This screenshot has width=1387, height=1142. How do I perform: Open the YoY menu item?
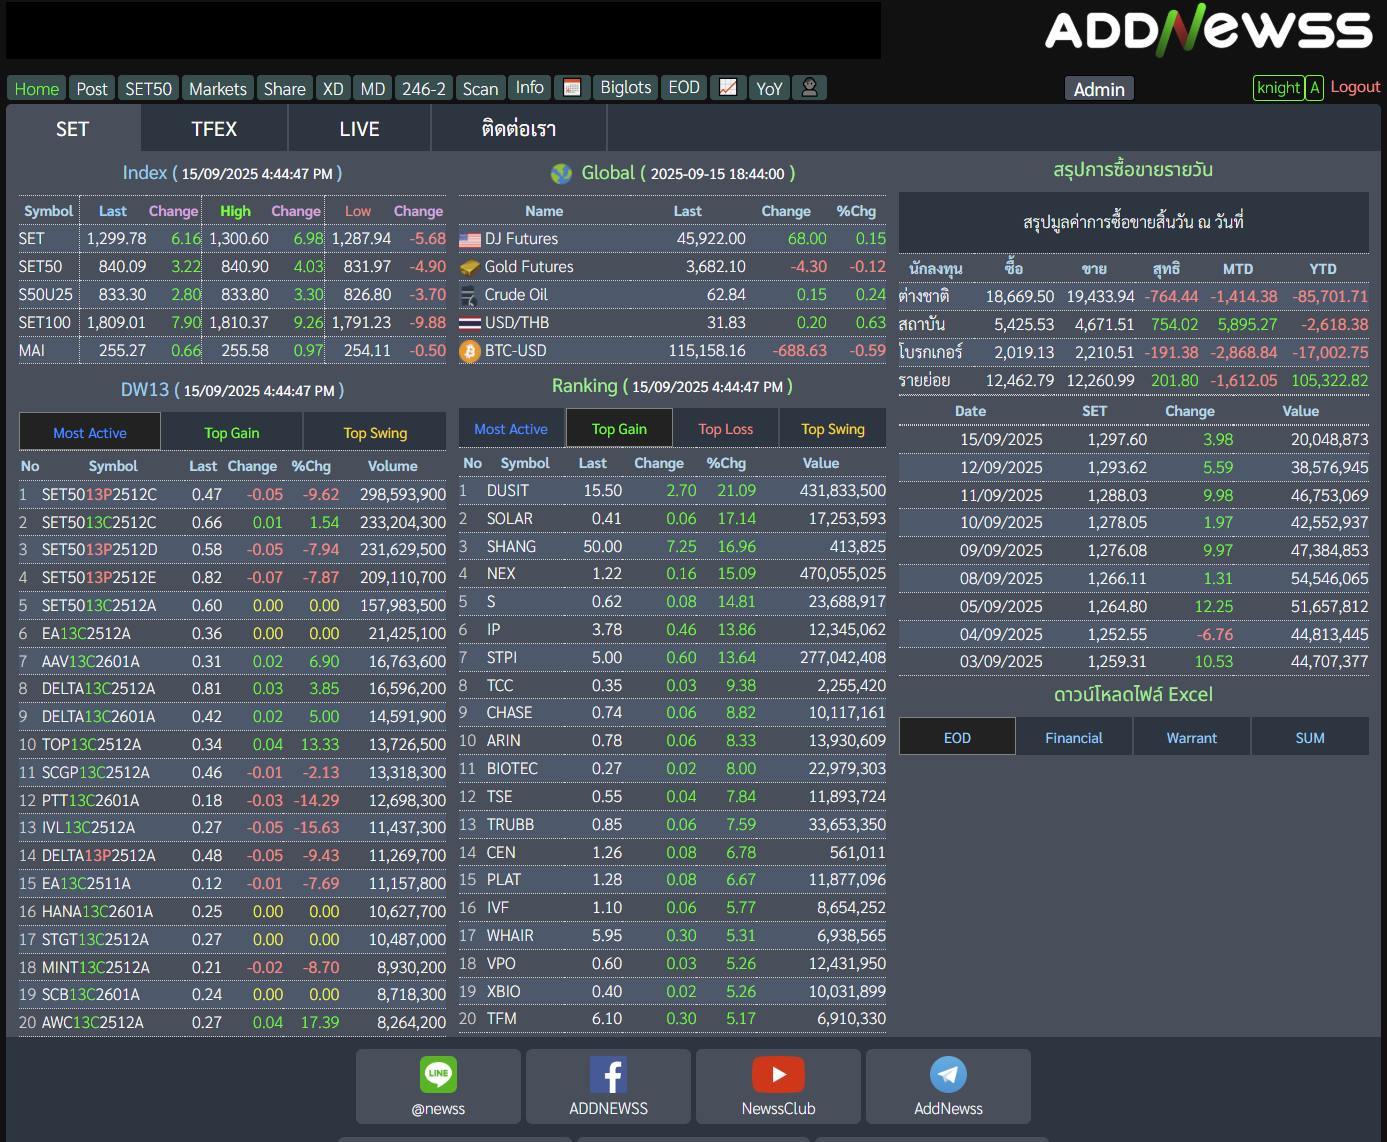tap(769, 88)
